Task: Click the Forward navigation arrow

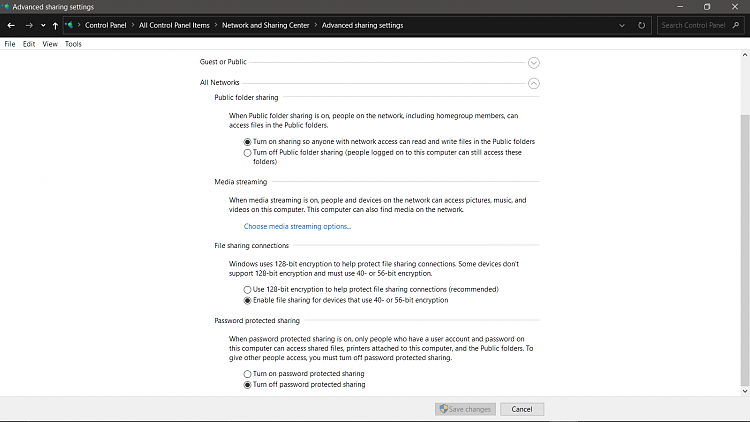Action: (x=29, y=25)
